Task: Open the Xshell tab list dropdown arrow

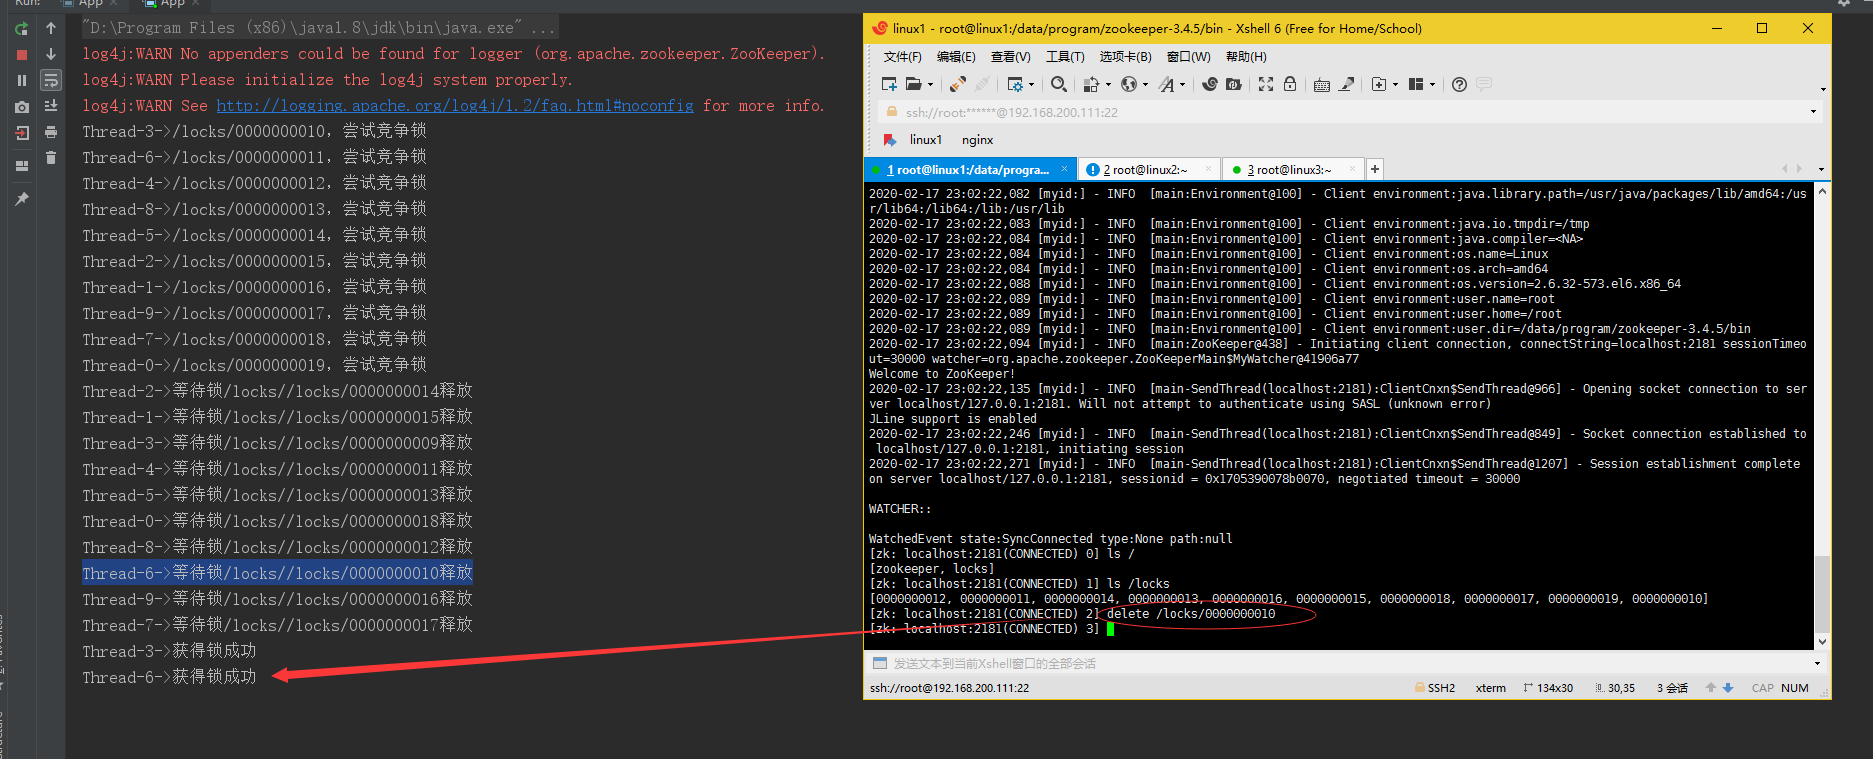Action: [x=1821, y=169]
